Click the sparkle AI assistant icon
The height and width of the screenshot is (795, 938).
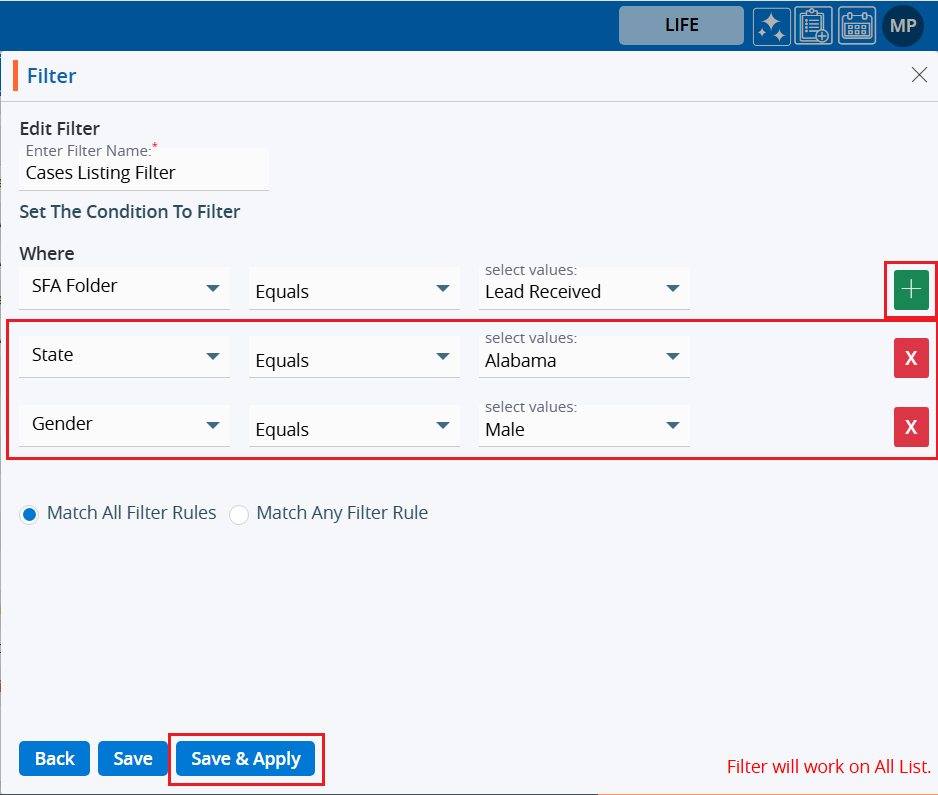[x=771, y=26]
